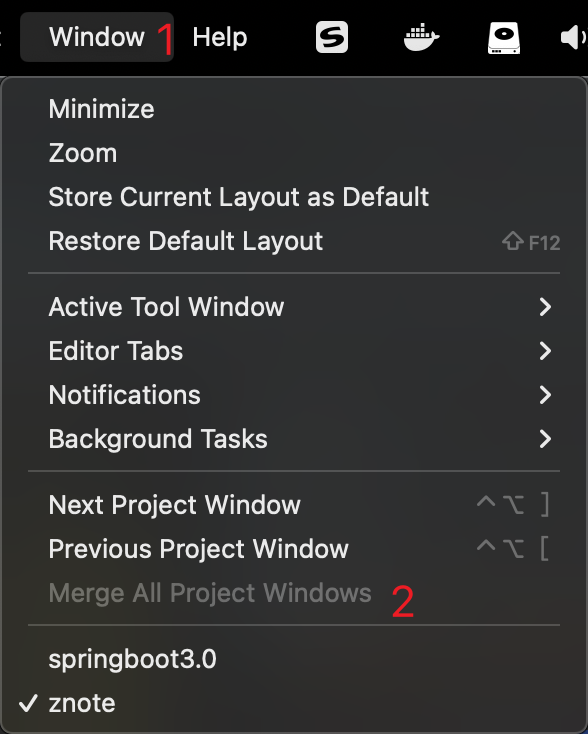Click the disk drive menu bar icon

click(504, 37)
